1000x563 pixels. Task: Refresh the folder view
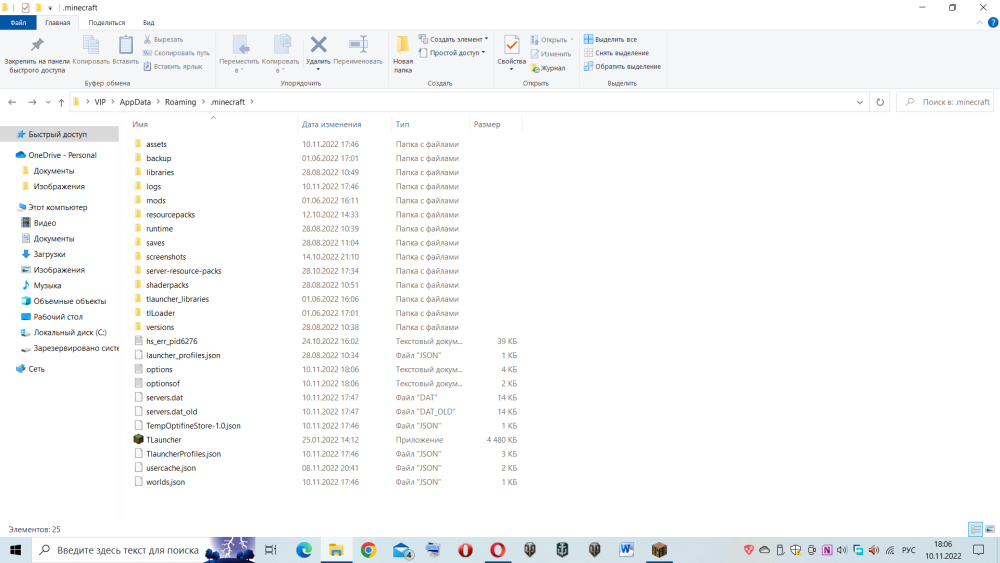tap(880, 102)
